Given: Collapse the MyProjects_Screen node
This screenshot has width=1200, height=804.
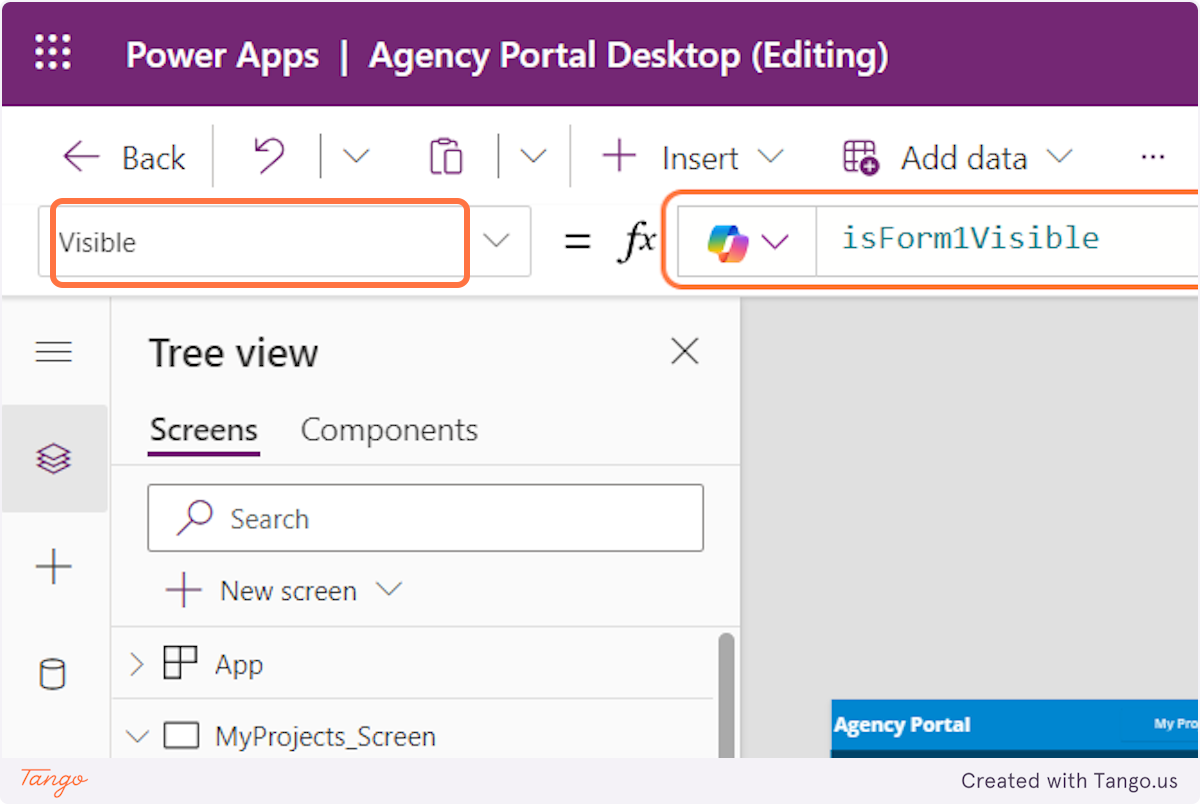Looking at the screenshot, I should tap(137, 737).
